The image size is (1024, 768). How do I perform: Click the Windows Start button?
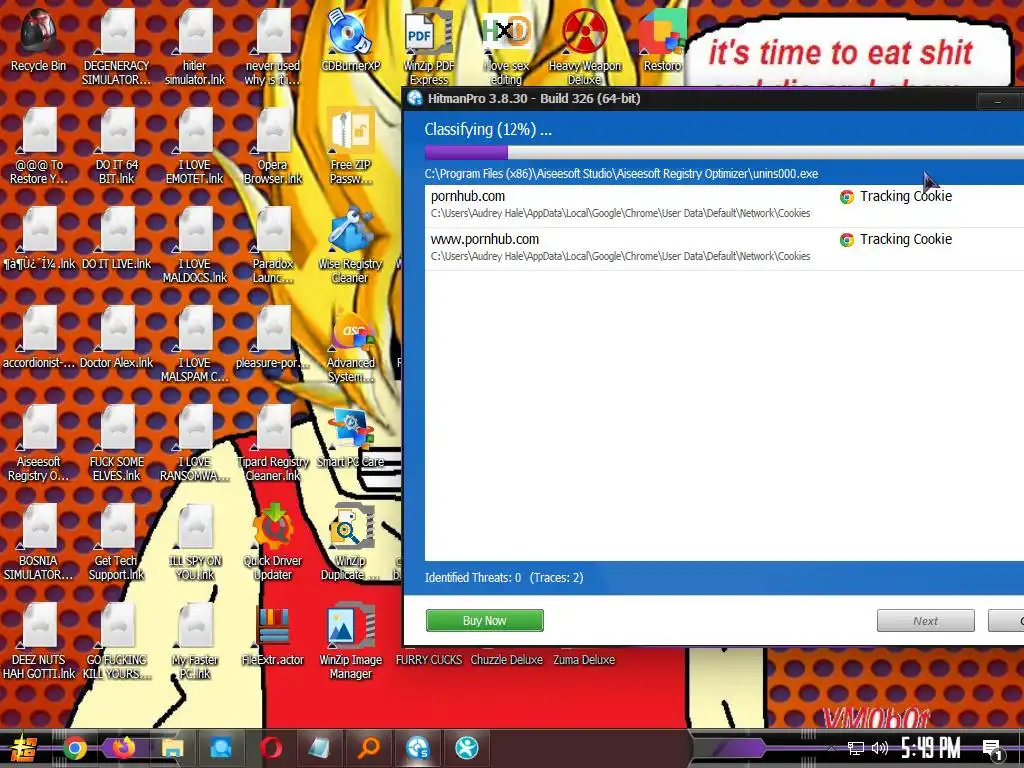[23, 748]
